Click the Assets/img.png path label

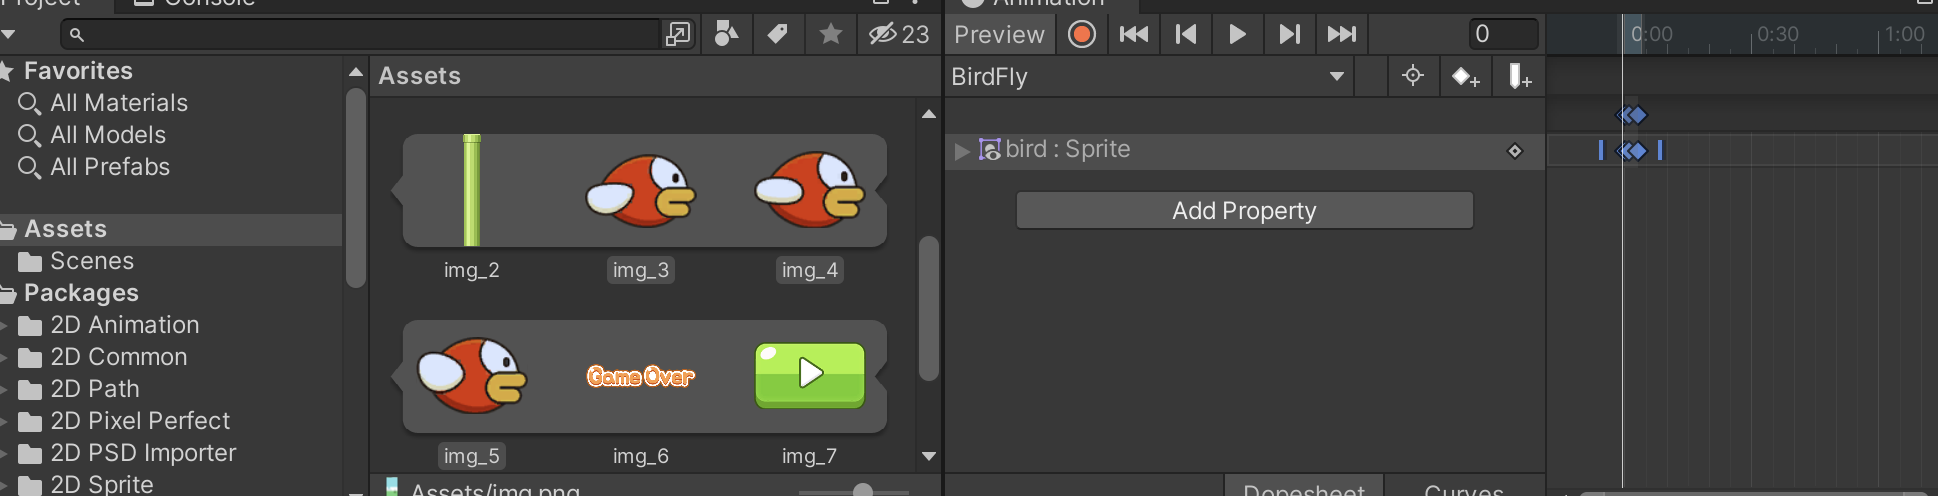495,489
